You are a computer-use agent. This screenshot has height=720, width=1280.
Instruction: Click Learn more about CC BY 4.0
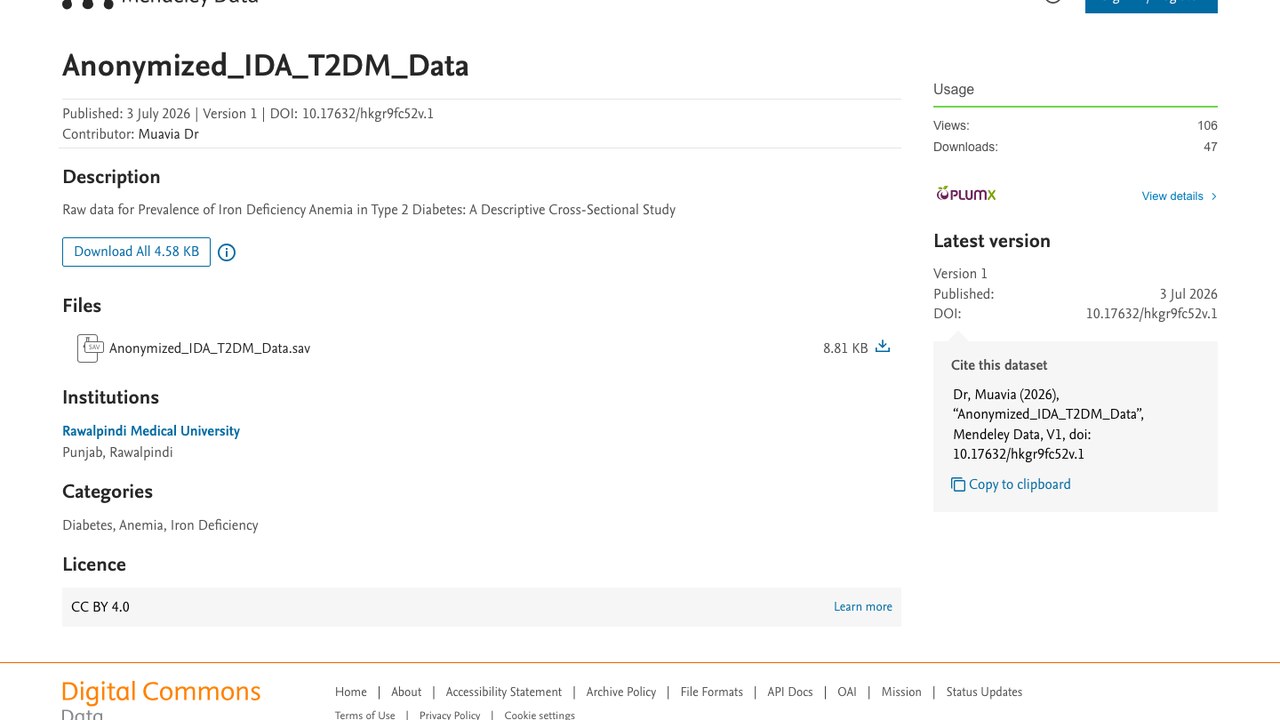[863, 607]
